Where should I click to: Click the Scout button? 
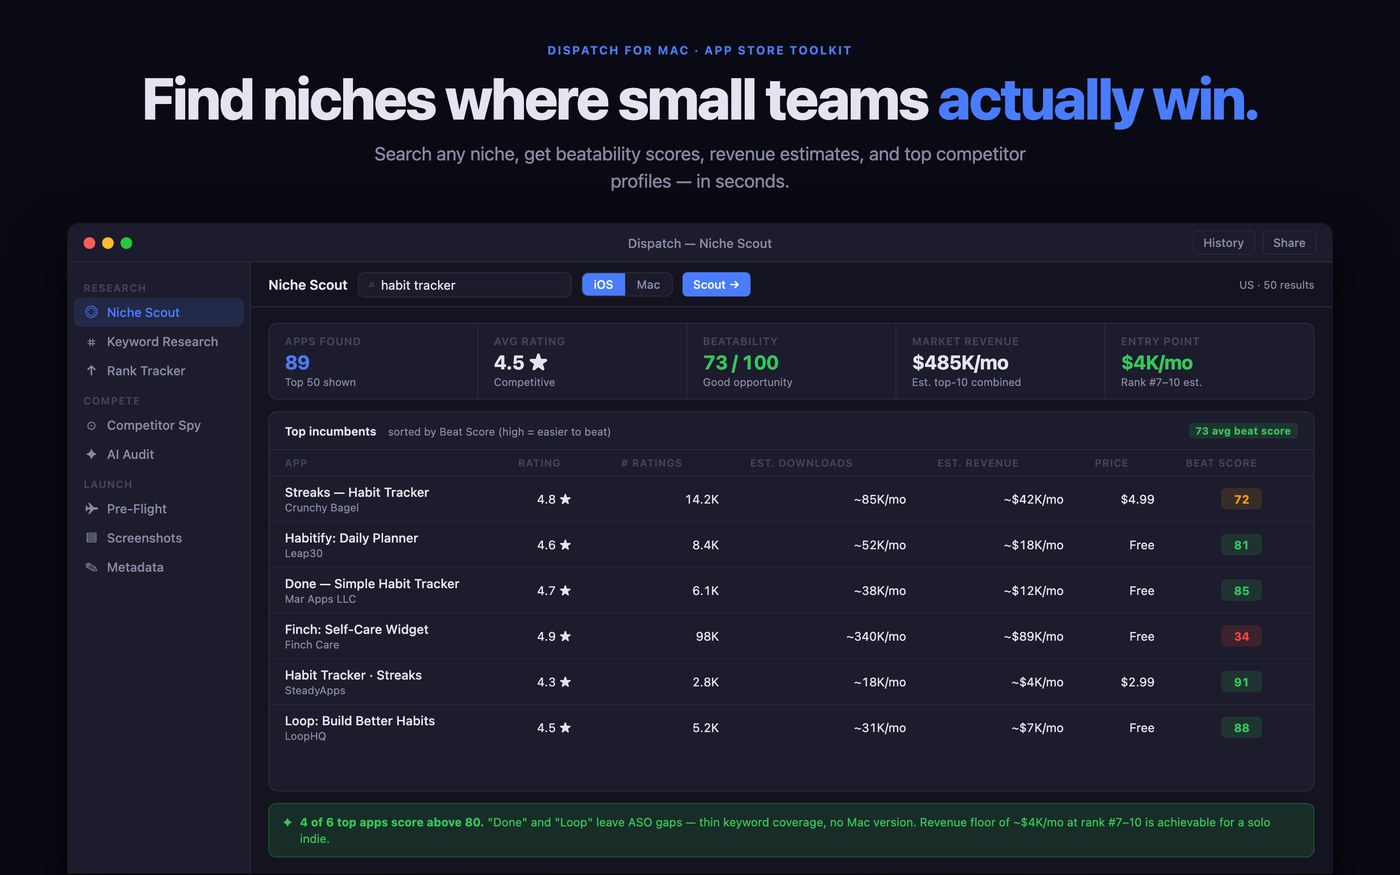click(x=716, y=285)
